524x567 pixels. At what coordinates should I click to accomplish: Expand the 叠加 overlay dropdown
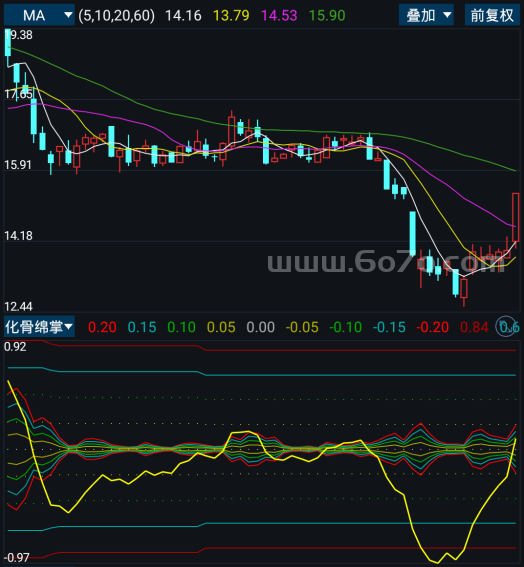coord(426,15)
